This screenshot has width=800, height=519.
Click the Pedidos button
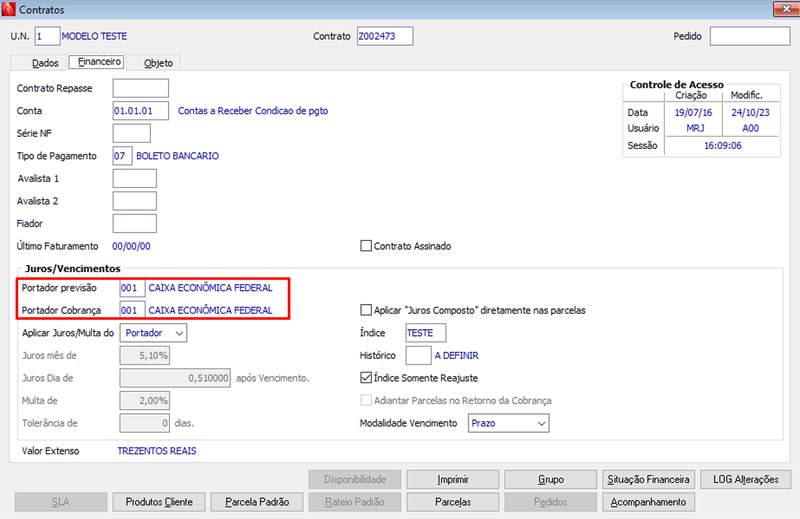coord(551,502)
